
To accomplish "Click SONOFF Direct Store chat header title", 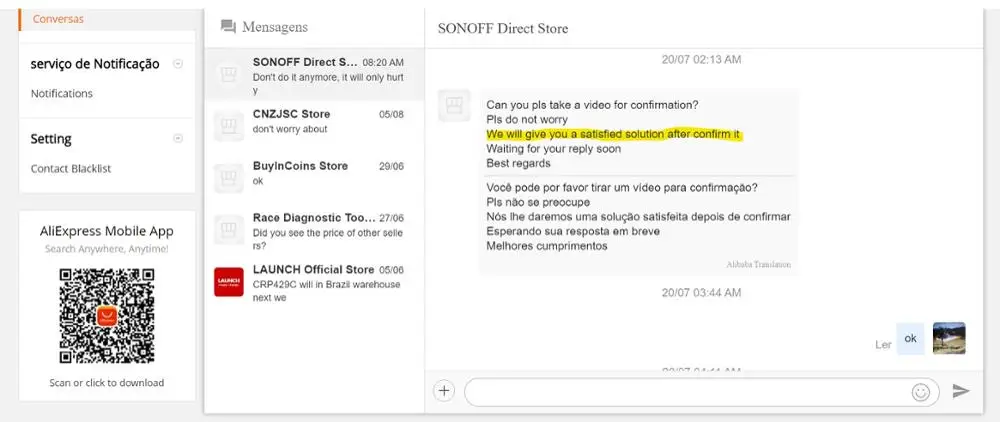I will pos(503,28).
